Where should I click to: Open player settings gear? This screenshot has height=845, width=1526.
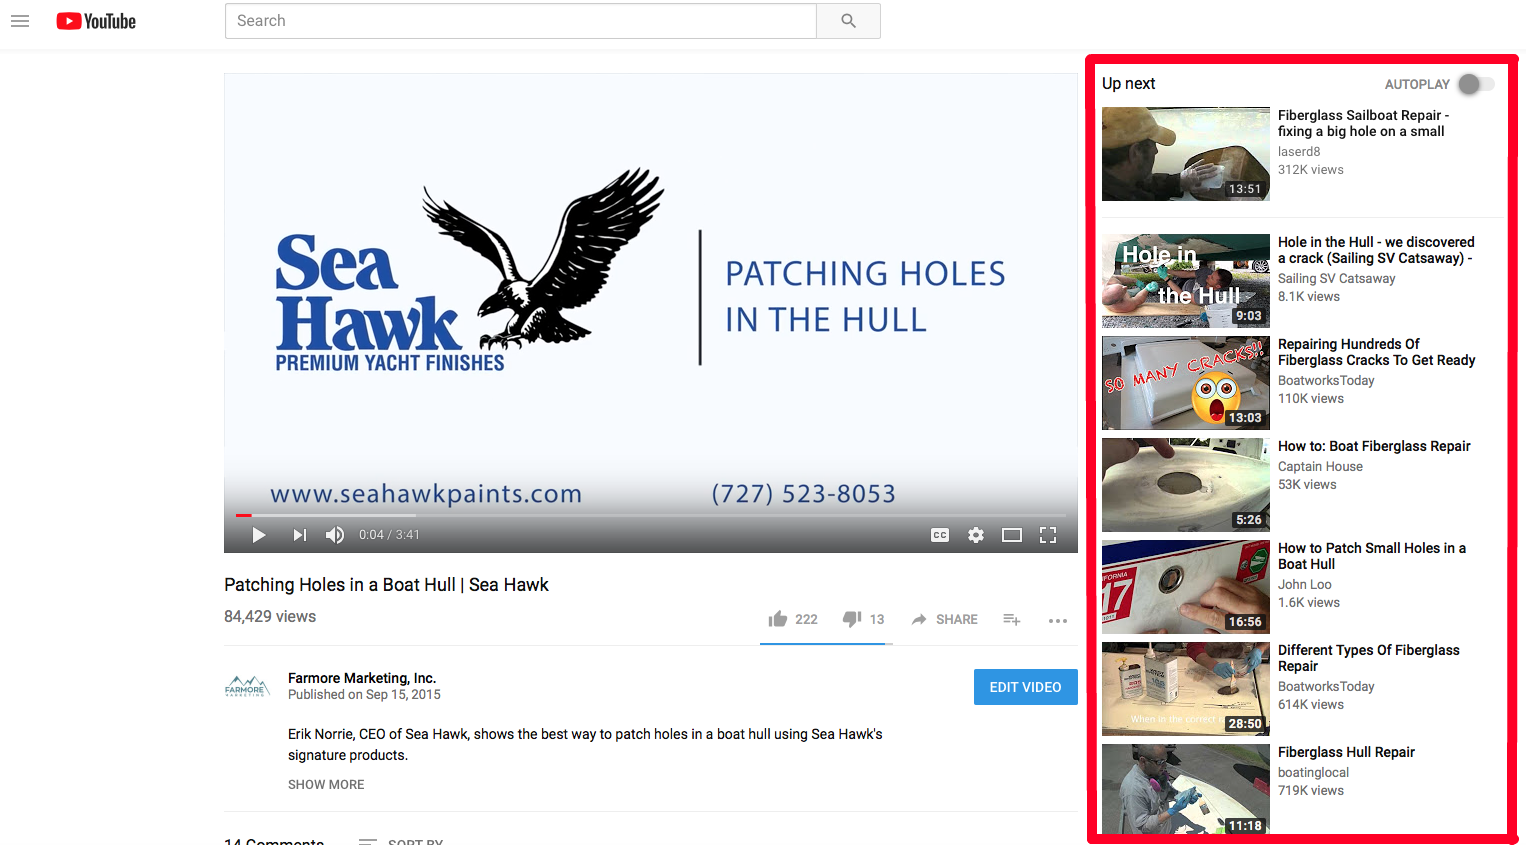point(976,535)
